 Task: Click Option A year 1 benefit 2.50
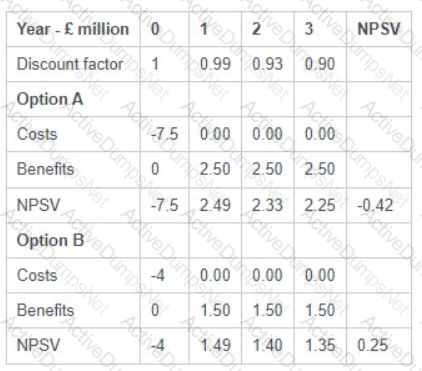click(215, 169)
